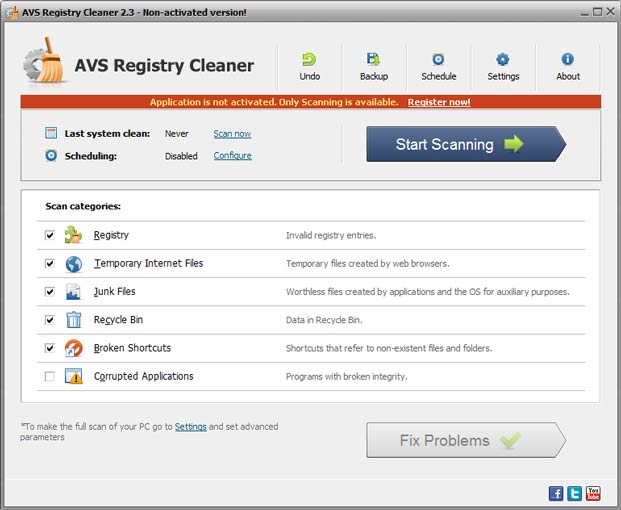Click the Temporary Internet Files globe icon
This screenshot has width=621, height=510.
[74, 264]
